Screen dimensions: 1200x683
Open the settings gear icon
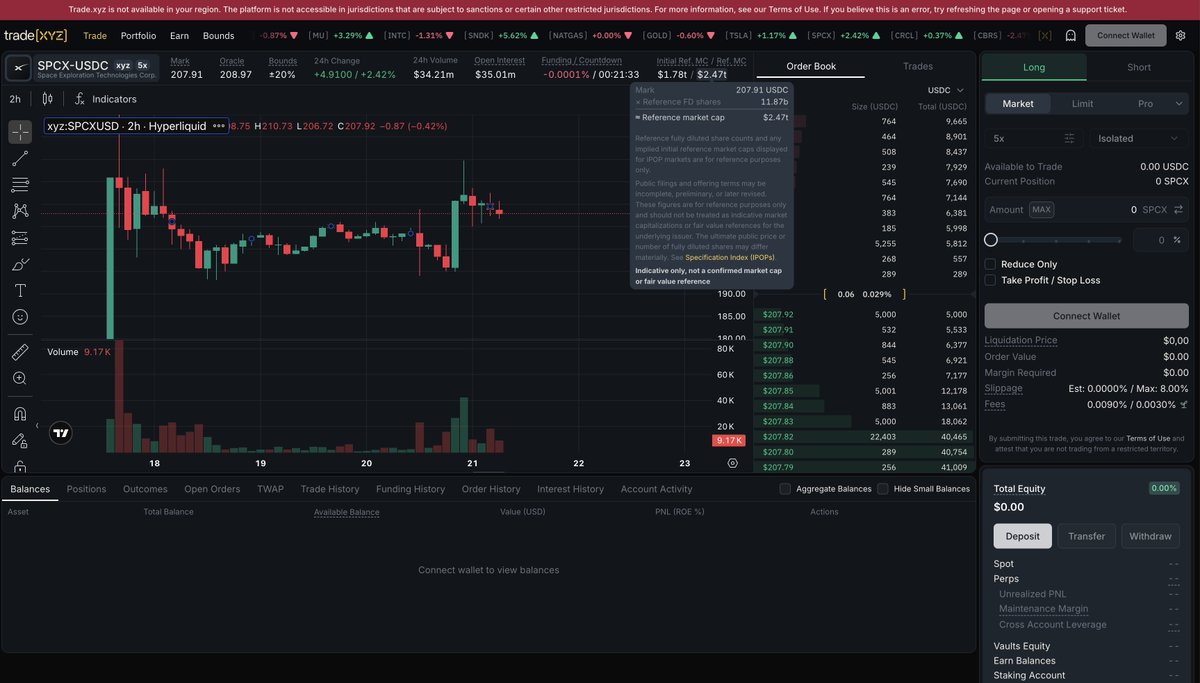pos(1181,35)
